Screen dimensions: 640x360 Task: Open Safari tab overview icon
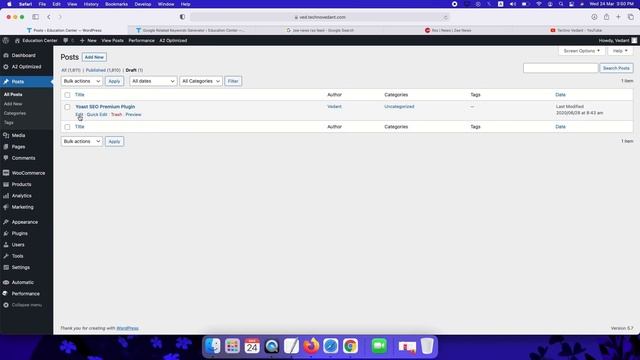click(x=631, y=17)
